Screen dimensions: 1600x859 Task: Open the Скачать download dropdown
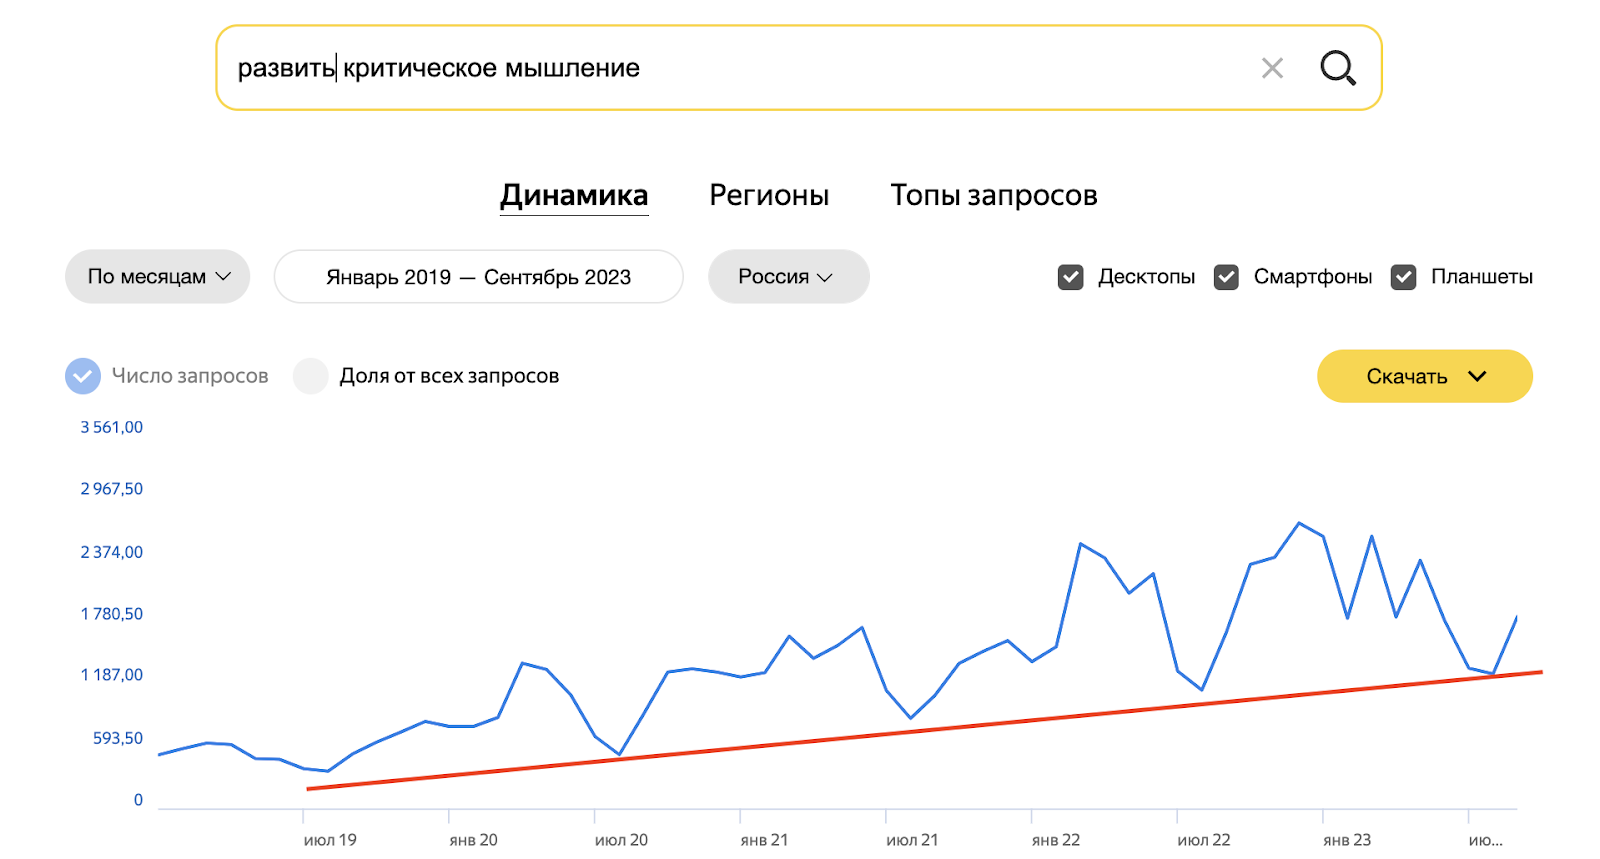pos(1425,376)
